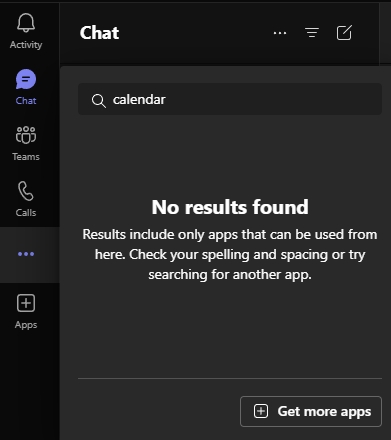Open the Activity bell icon

coord(26,23)
